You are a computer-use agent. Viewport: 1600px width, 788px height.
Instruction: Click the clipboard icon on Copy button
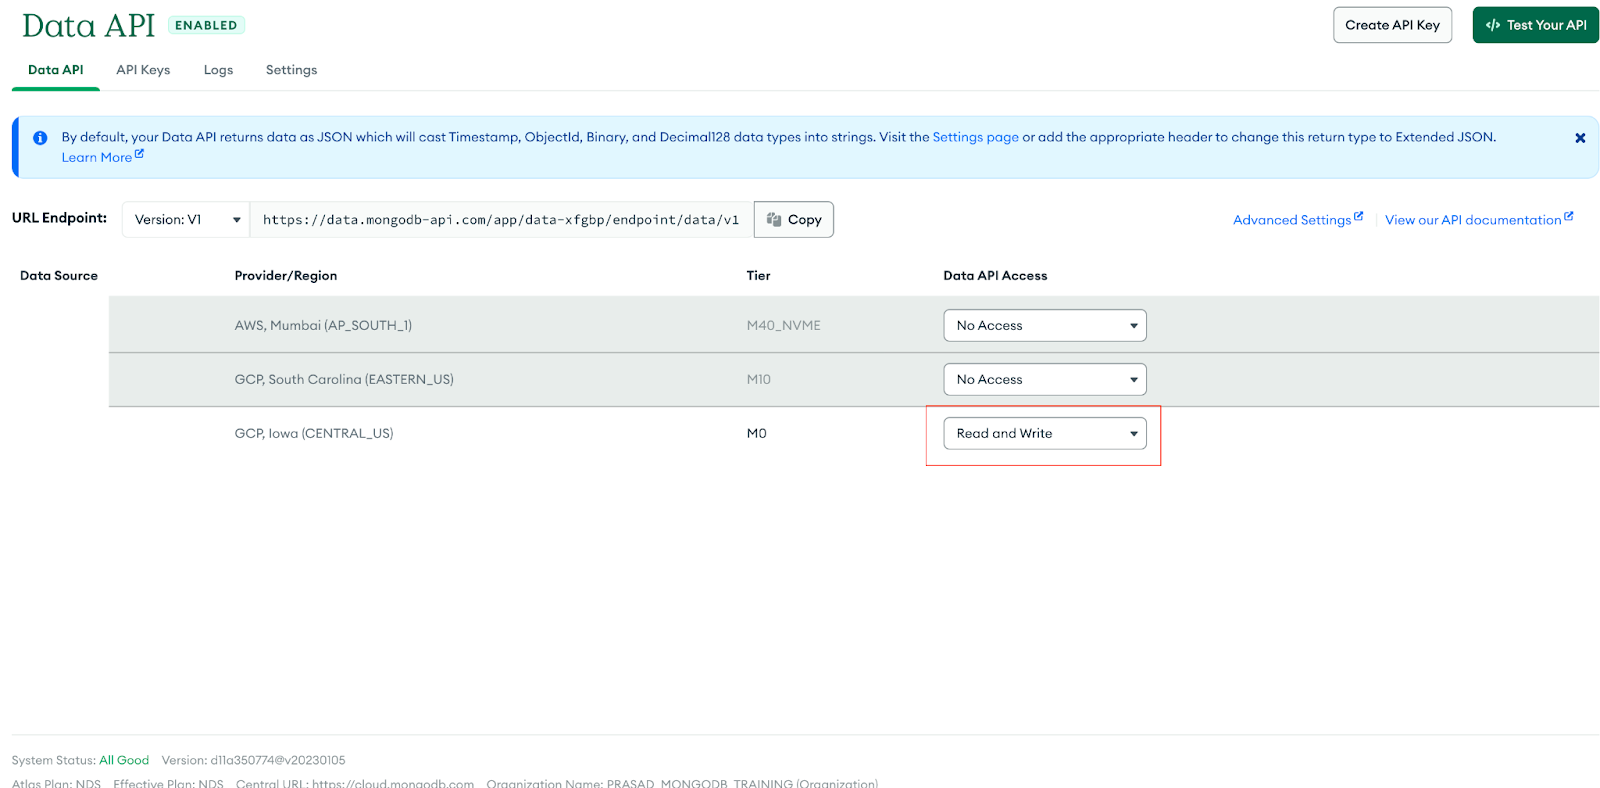[774, 219]
